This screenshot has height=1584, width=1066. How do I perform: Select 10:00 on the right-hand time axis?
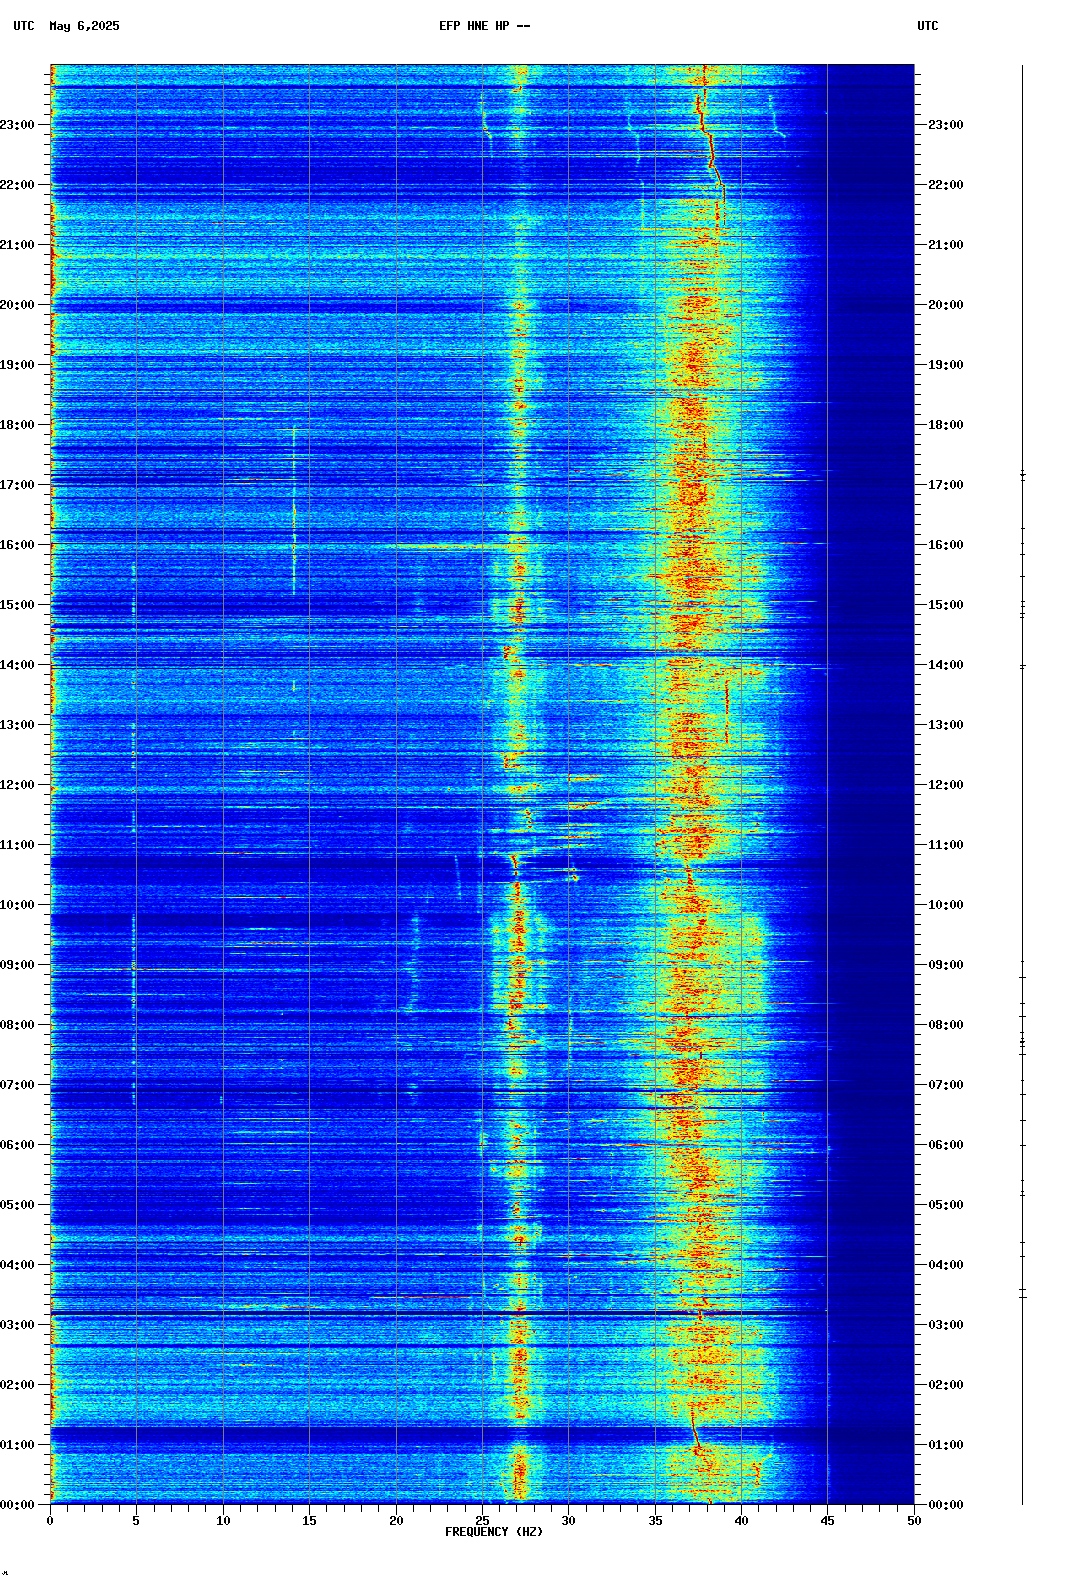point(946,905)
